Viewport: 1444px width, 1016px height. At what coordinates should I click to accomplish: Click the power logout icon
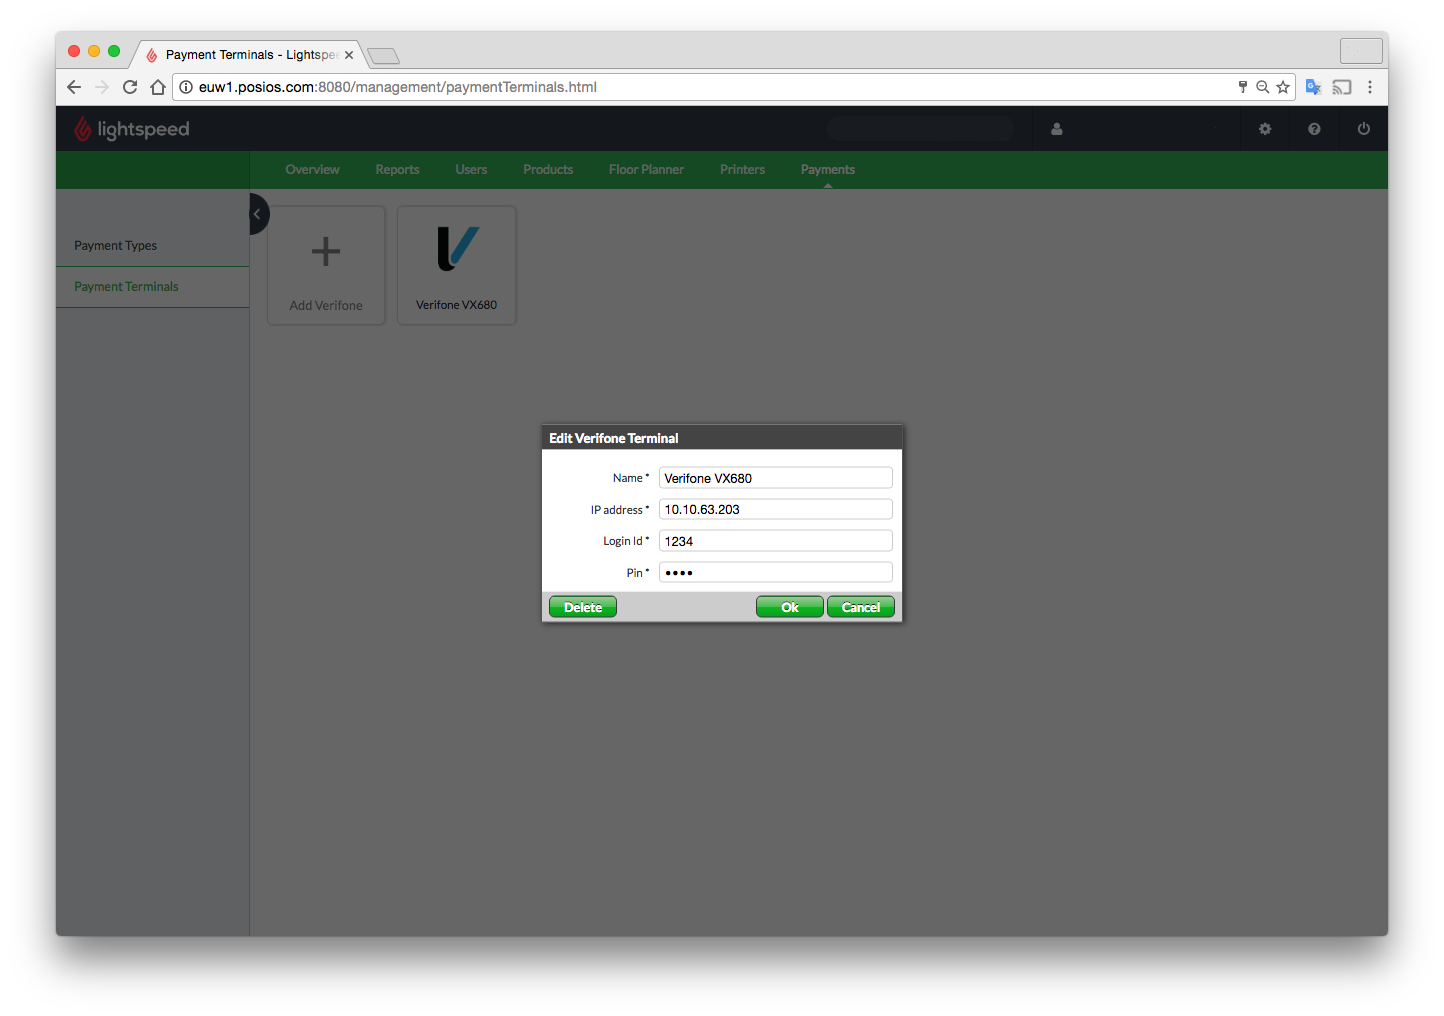[x=1363, y=129]
